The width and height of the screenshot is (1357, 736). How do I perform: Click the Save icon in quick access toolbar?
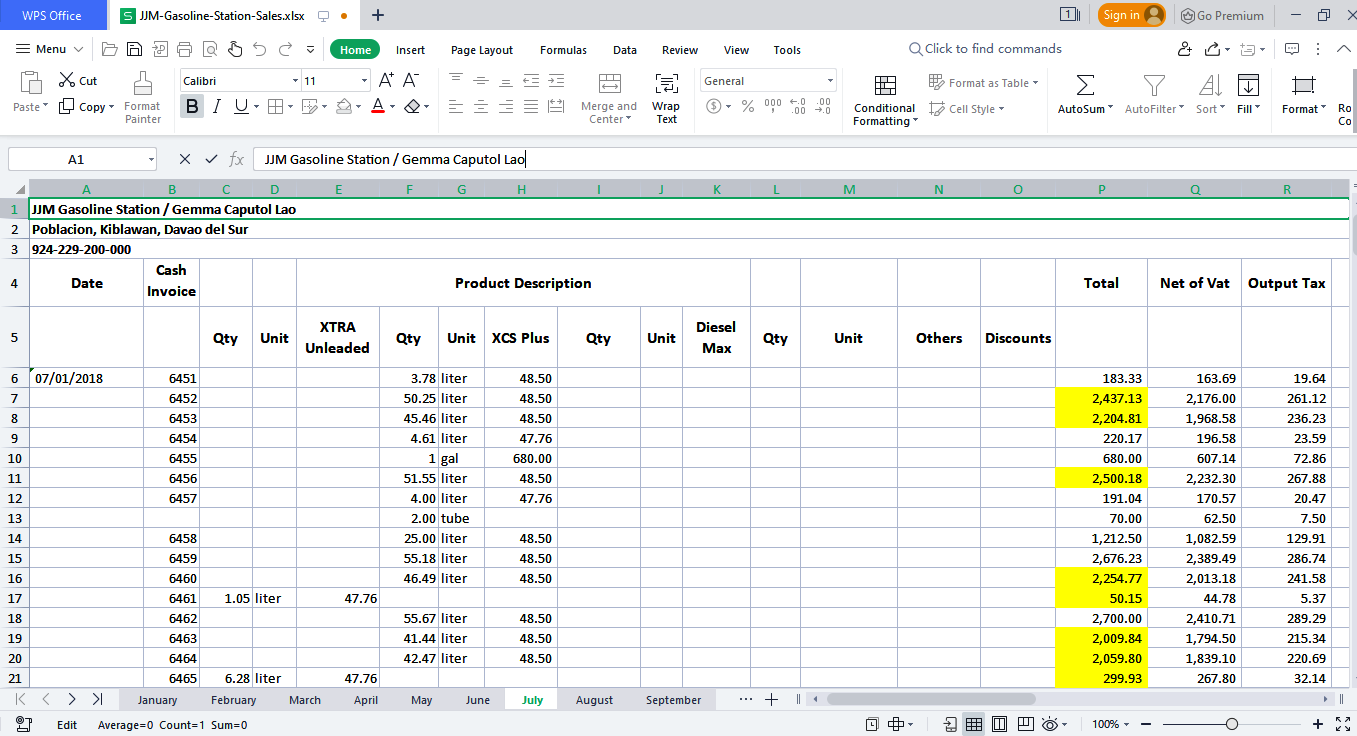[x=134, y=49]
